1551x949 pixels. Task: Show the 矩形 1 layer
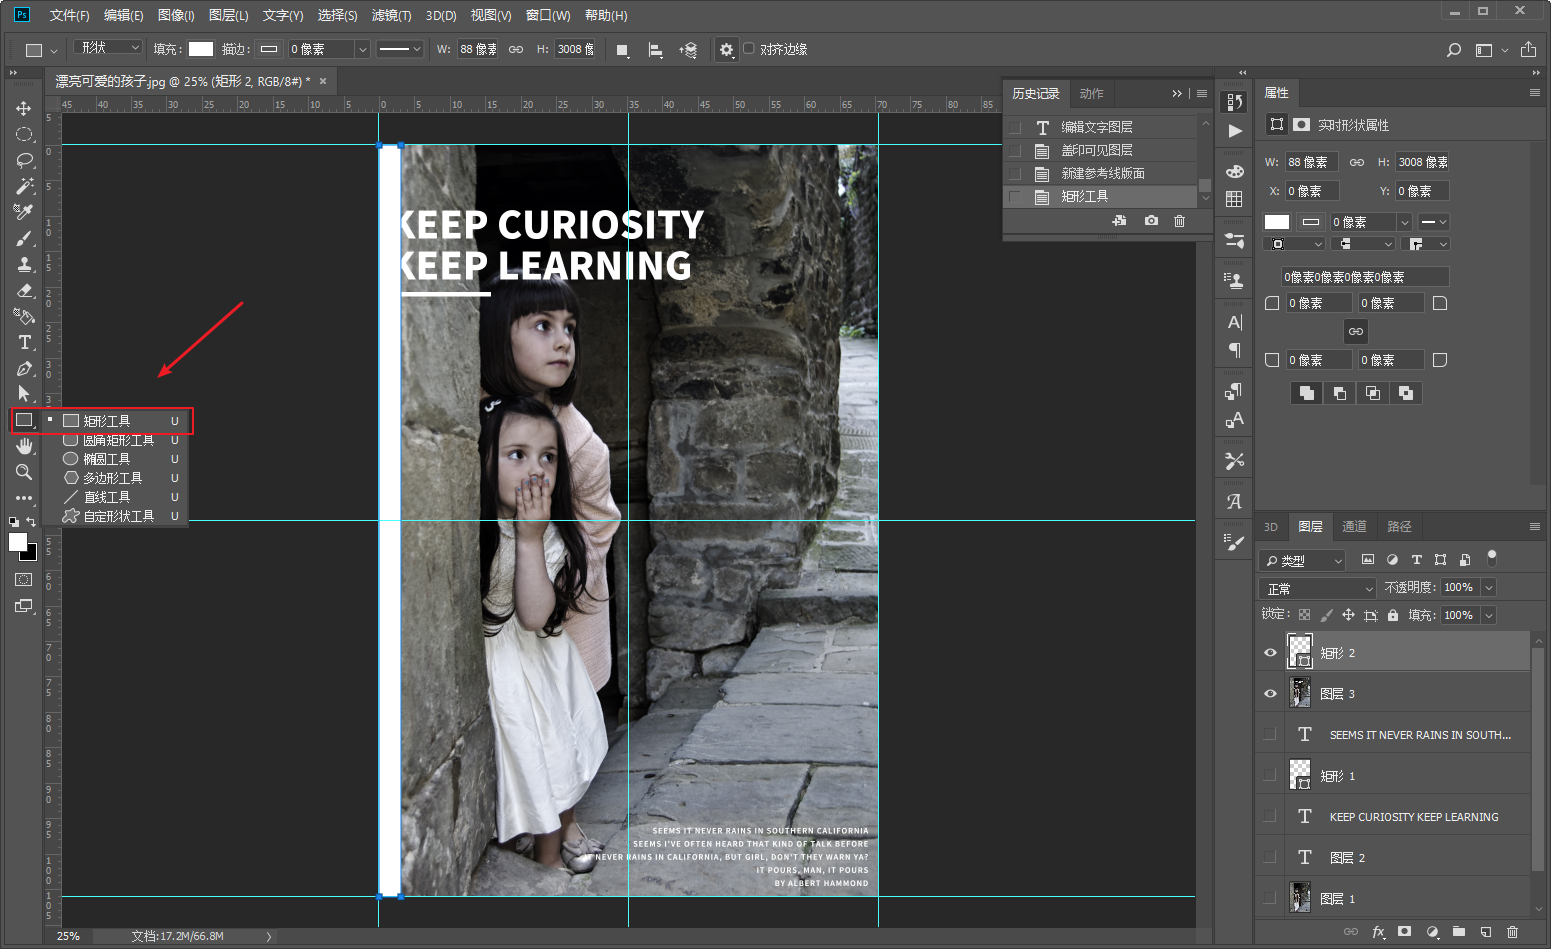[x=1270, y=775]
